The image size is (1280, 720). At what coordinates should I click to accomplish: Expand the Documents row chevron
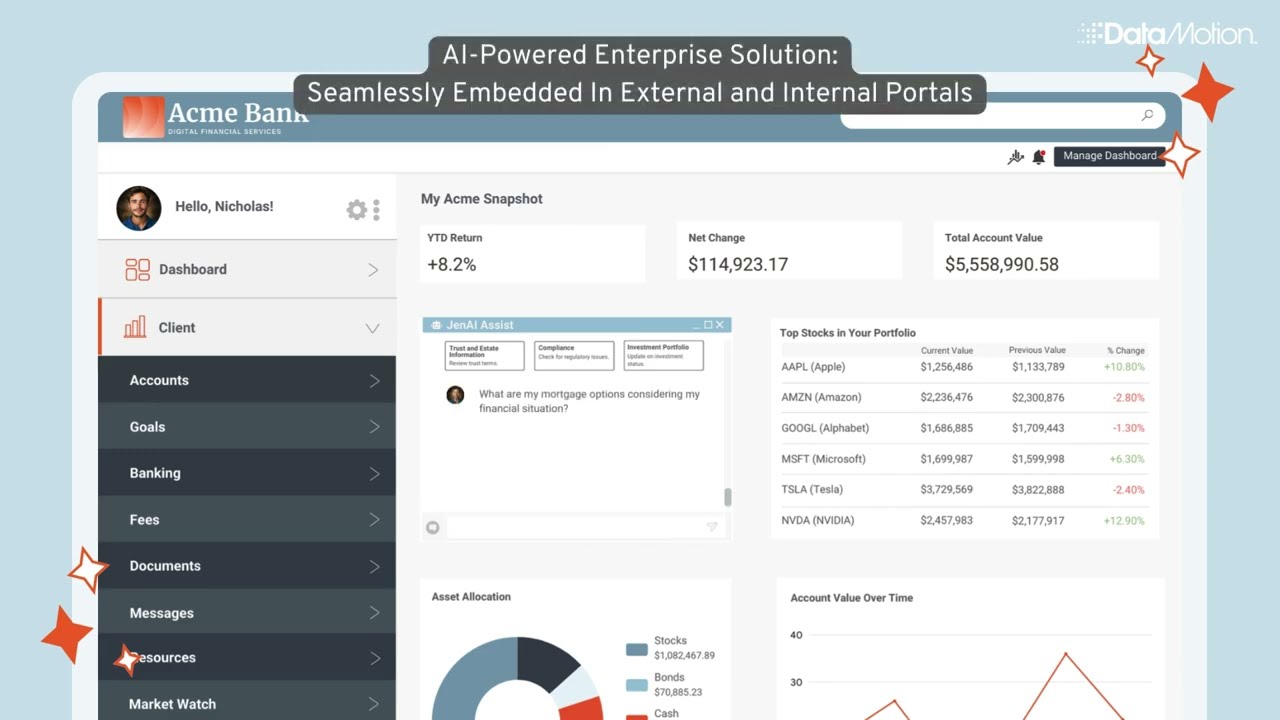coord(375,567)
